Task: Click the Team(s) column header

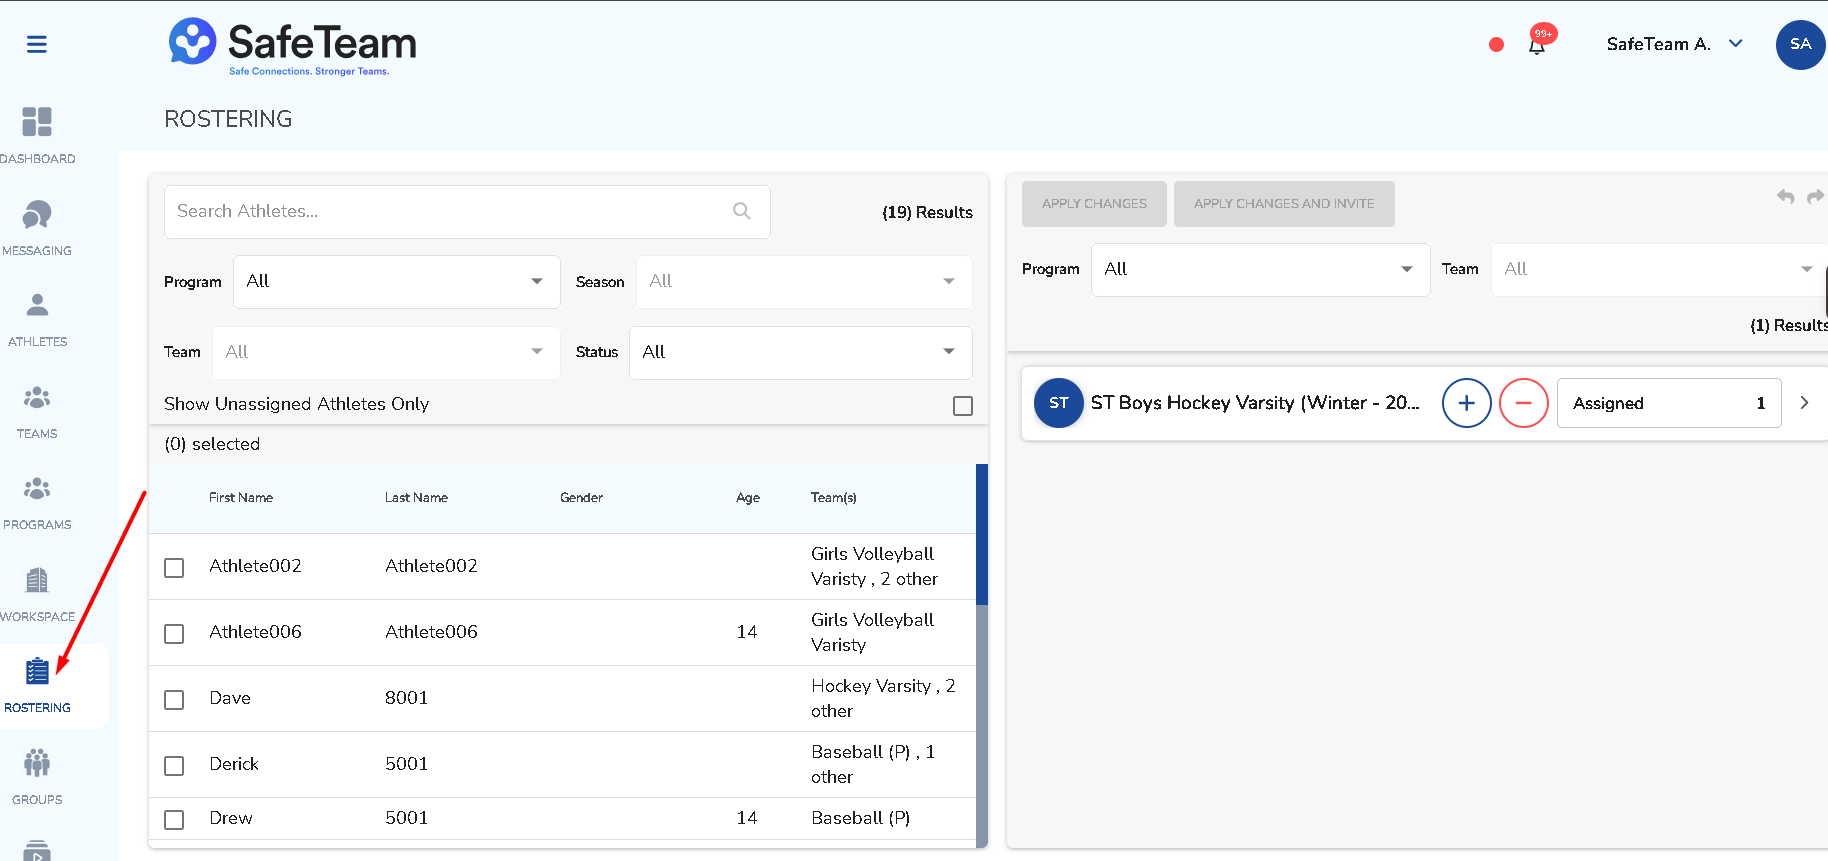Action: [x=834, y=497]
